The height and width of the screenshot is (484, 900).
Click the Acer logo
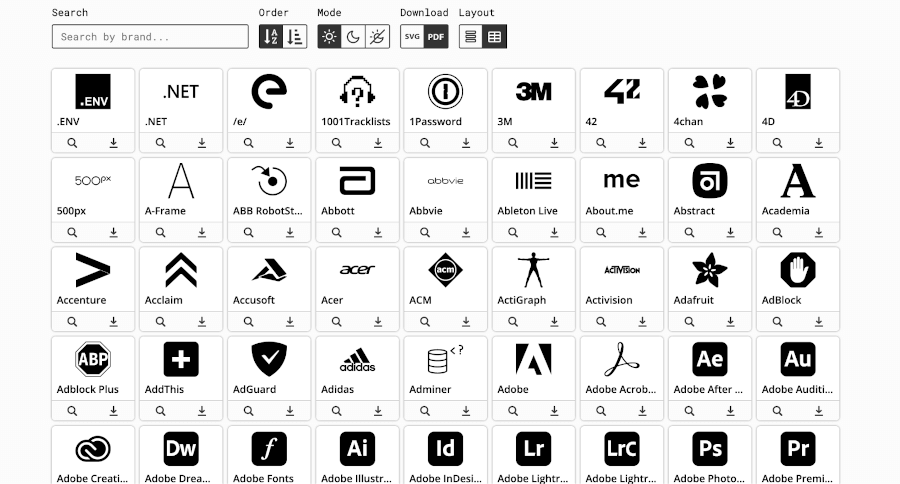pyautogui.click(x=357, y=269)
